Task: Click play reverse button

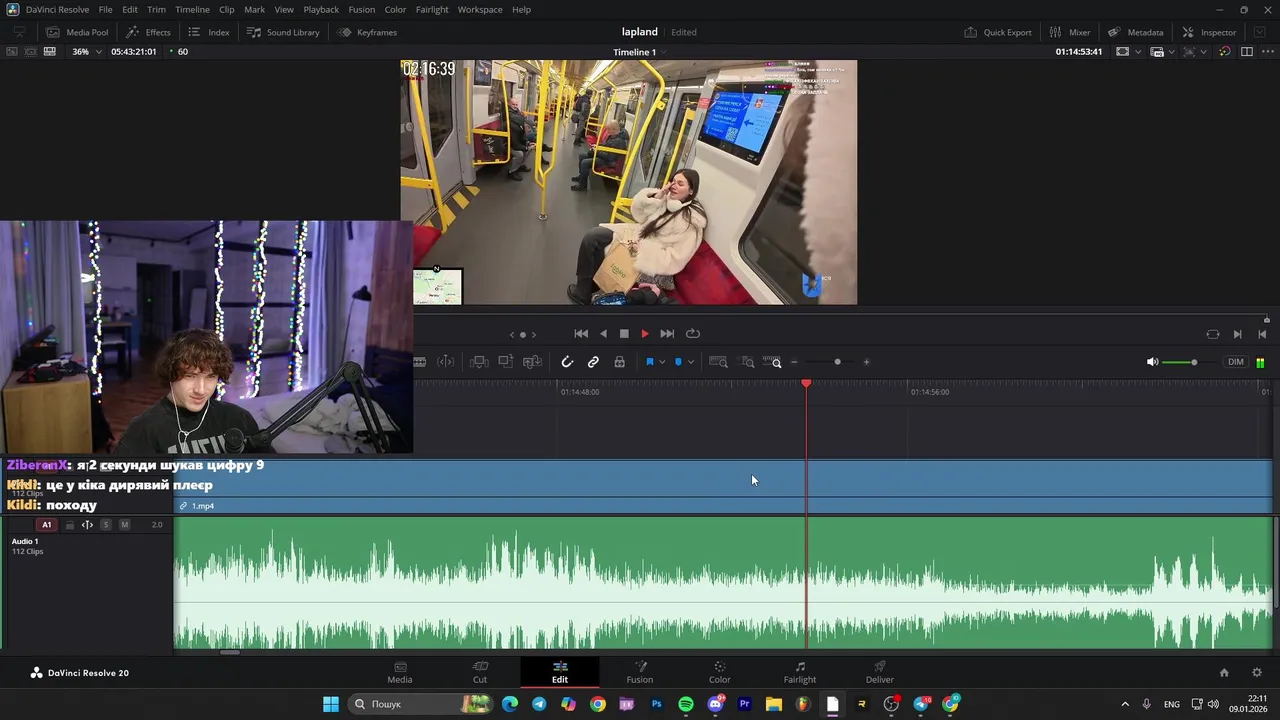Action: (x=603, y=334)
